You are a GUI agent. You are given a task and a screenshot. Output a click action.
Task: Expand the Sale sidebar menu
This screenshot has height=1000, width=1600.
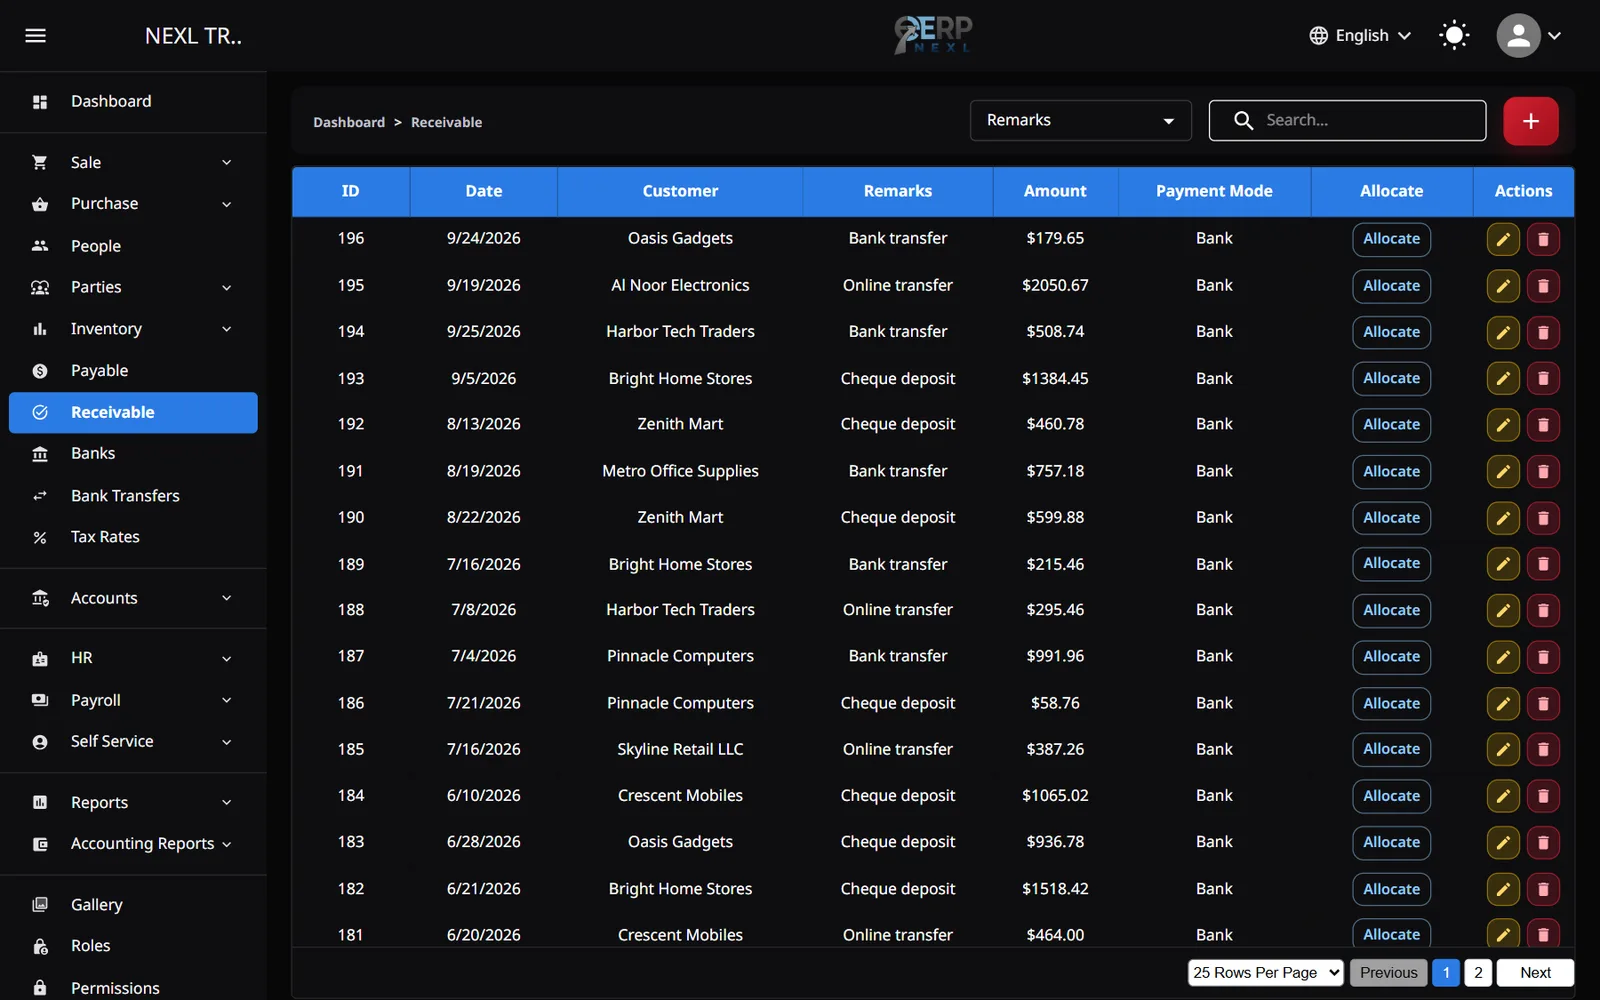point(133,162)
